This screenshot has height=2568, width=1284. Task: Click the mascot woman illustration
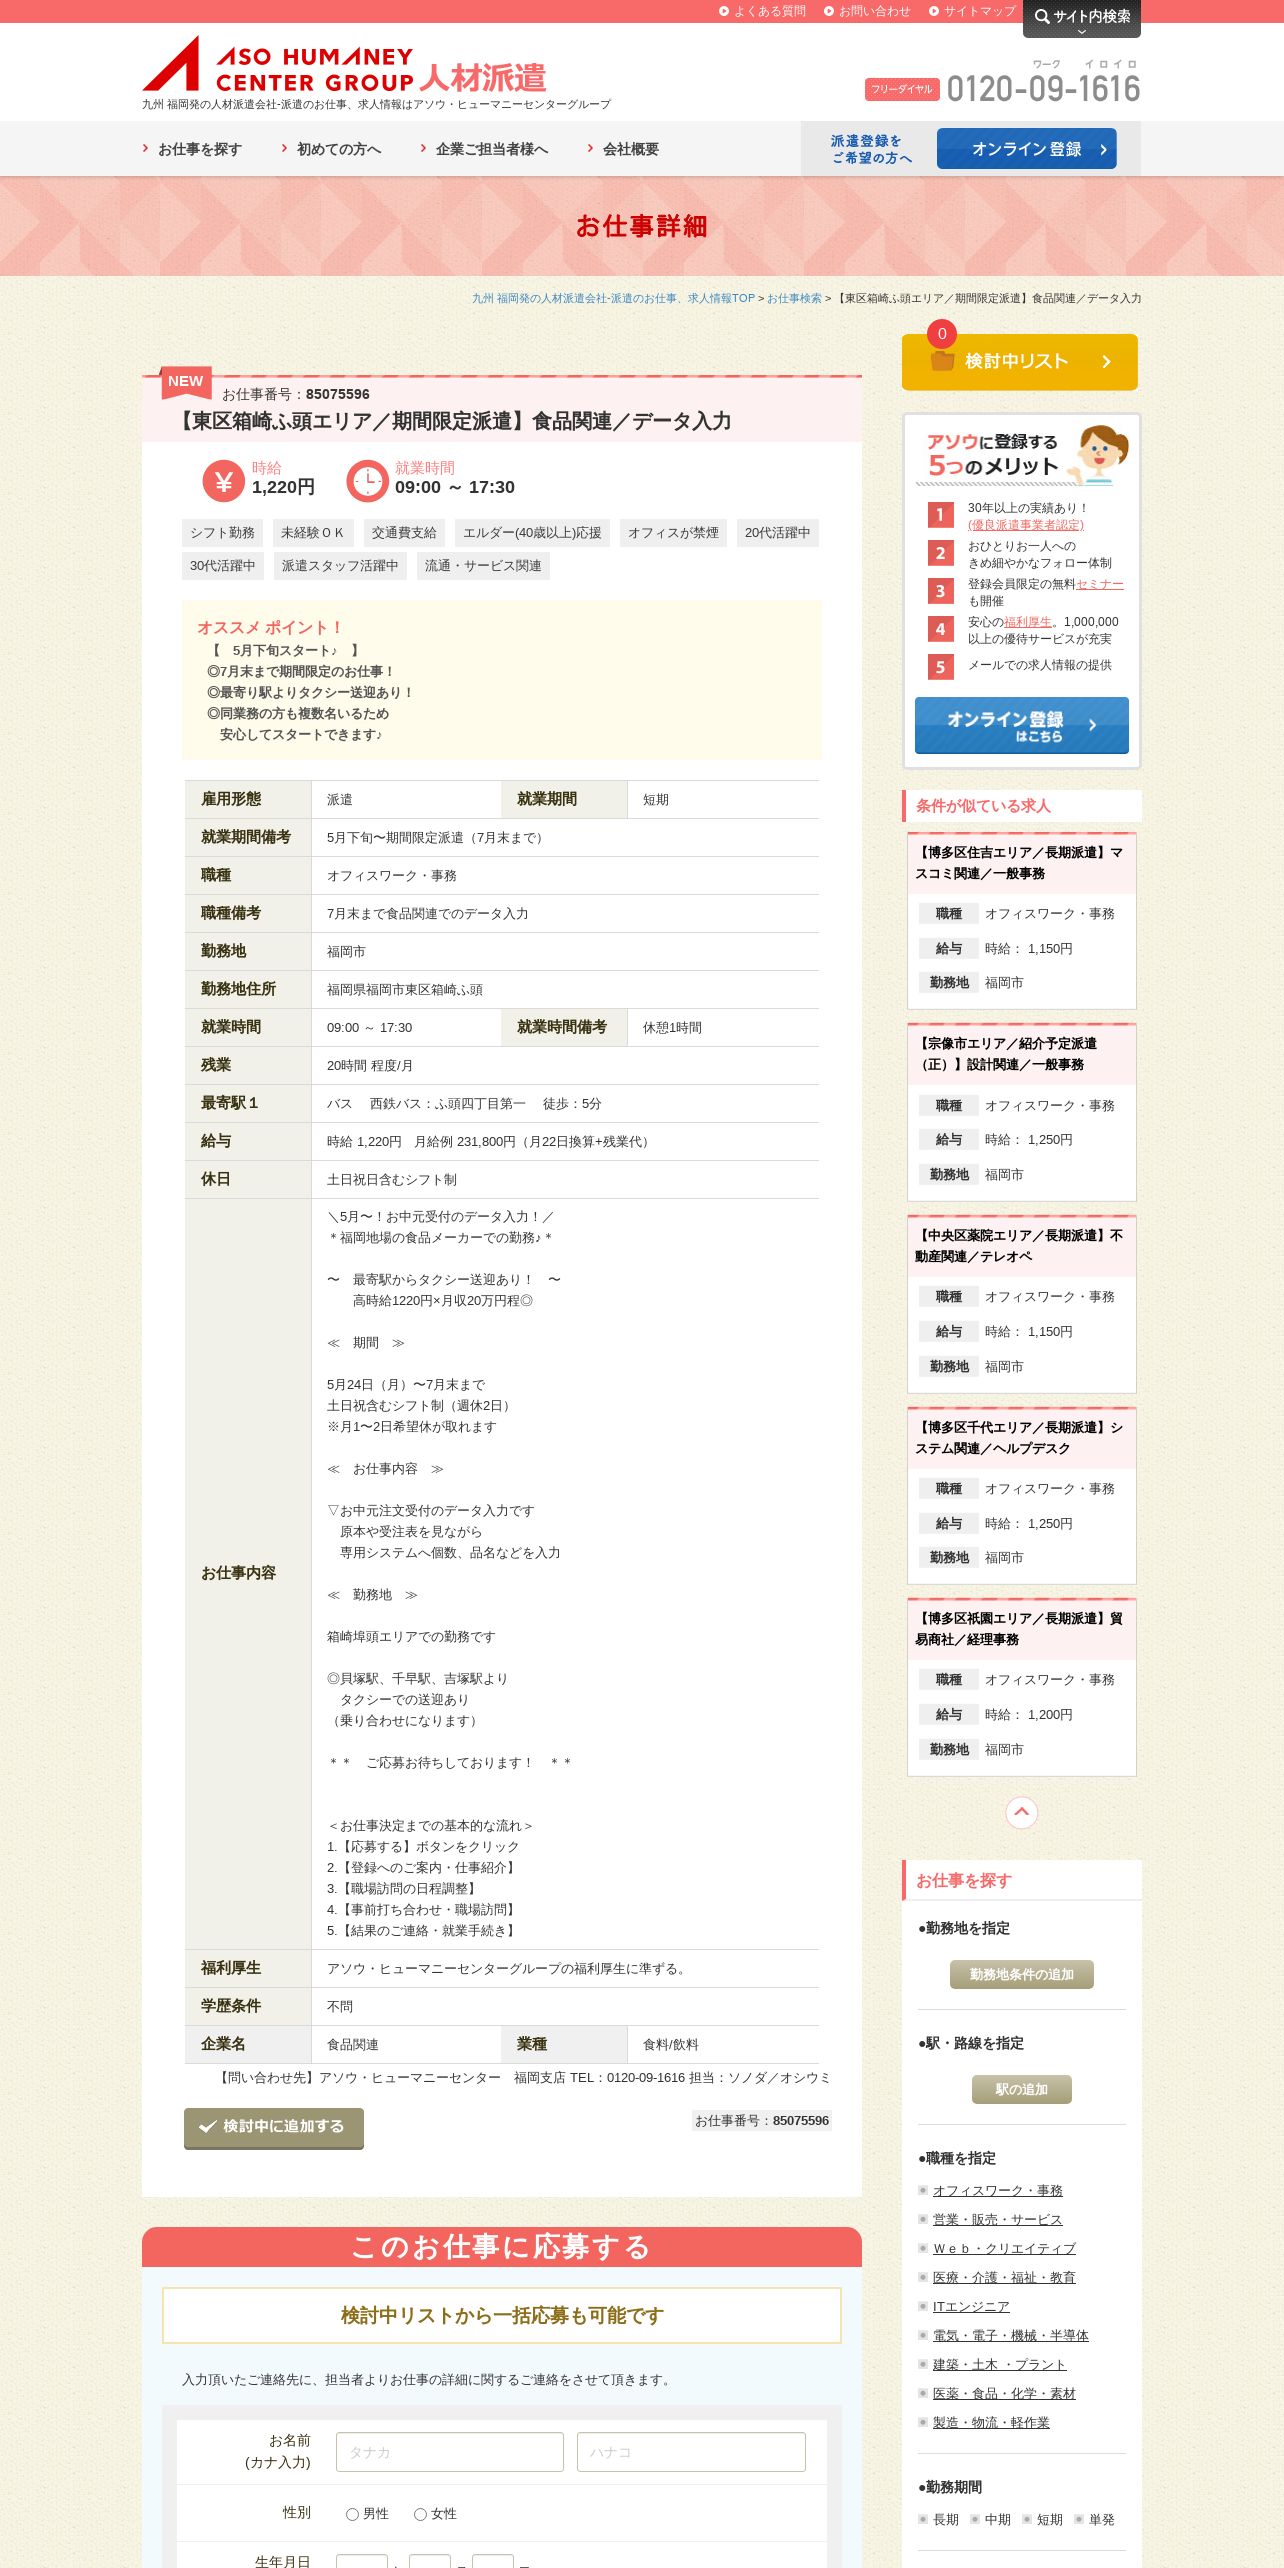[x=1100, y=454]
